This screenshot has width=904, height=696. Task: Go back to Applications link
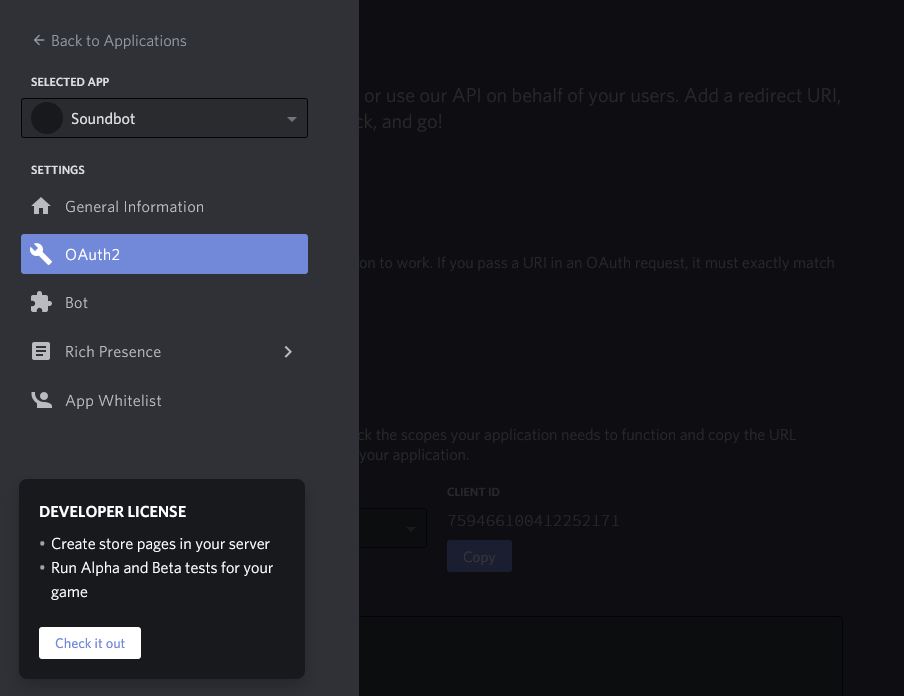pyautogui.click(x=110, y=40)
